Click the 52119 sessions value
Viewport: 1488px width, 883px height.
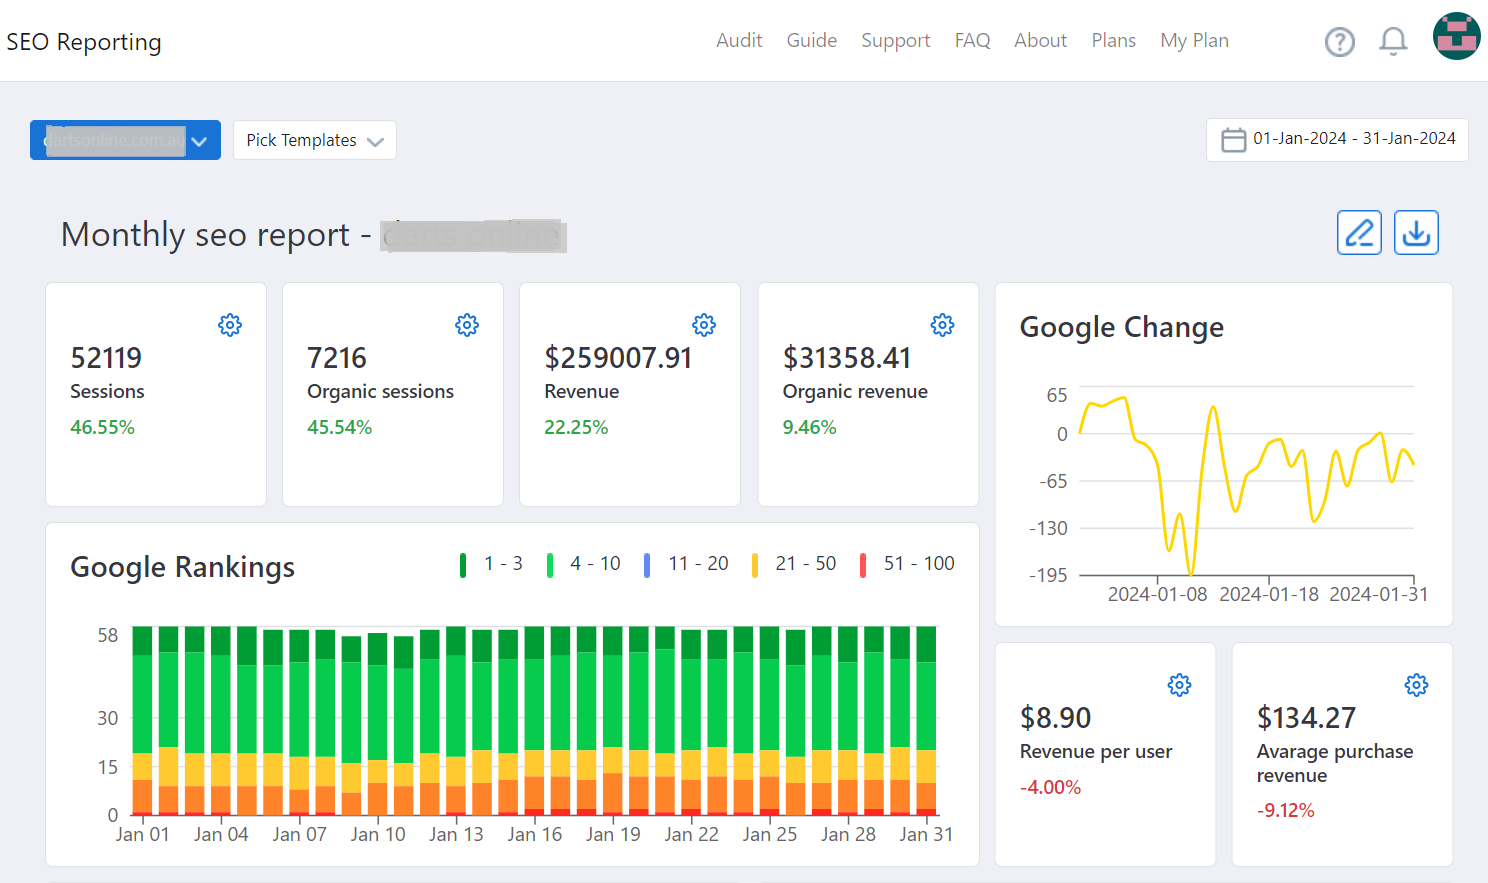tap(106, 357)
